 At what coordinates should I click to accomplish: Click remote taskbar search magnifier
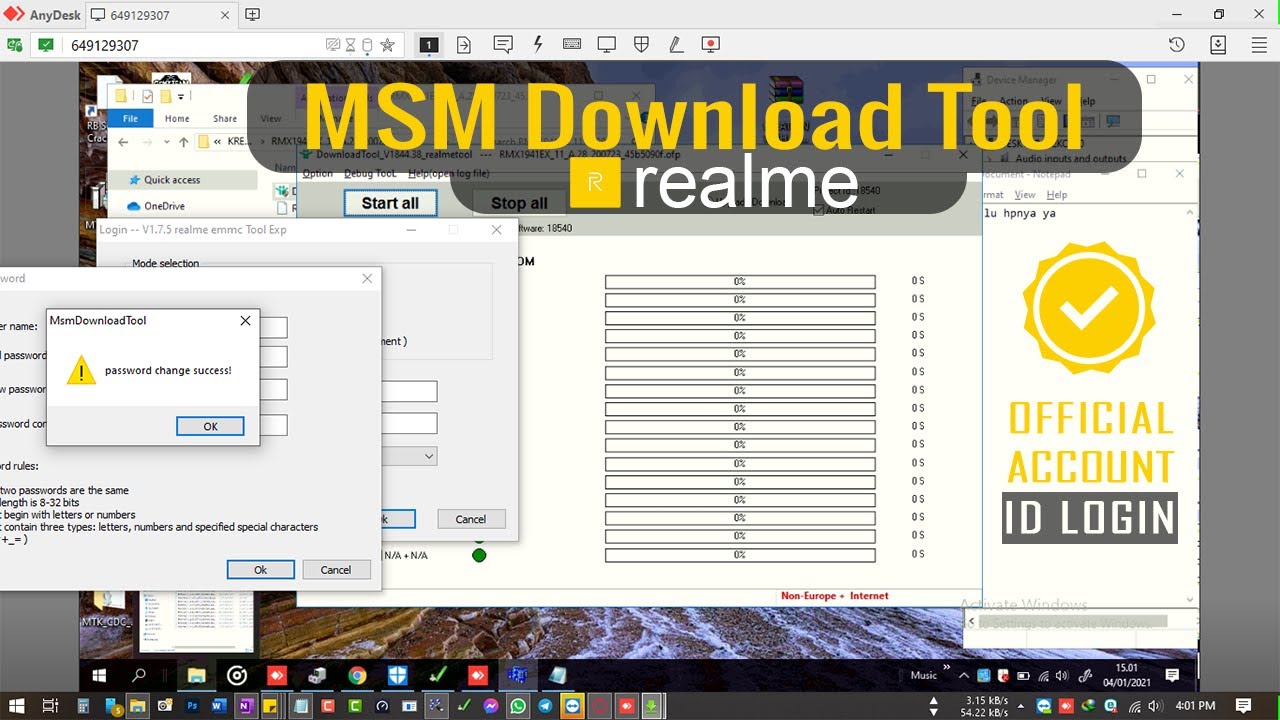pyautogui.click(x=139, y=676)
